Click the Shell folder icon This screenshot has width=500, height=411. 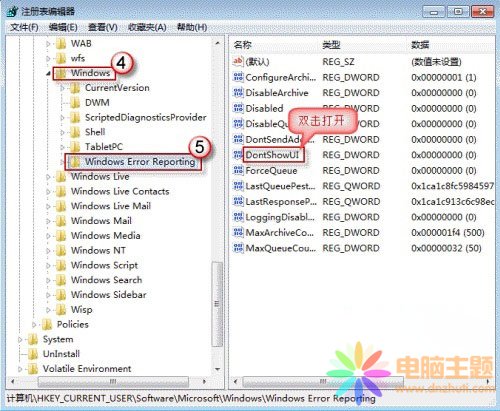pos(75,132)
